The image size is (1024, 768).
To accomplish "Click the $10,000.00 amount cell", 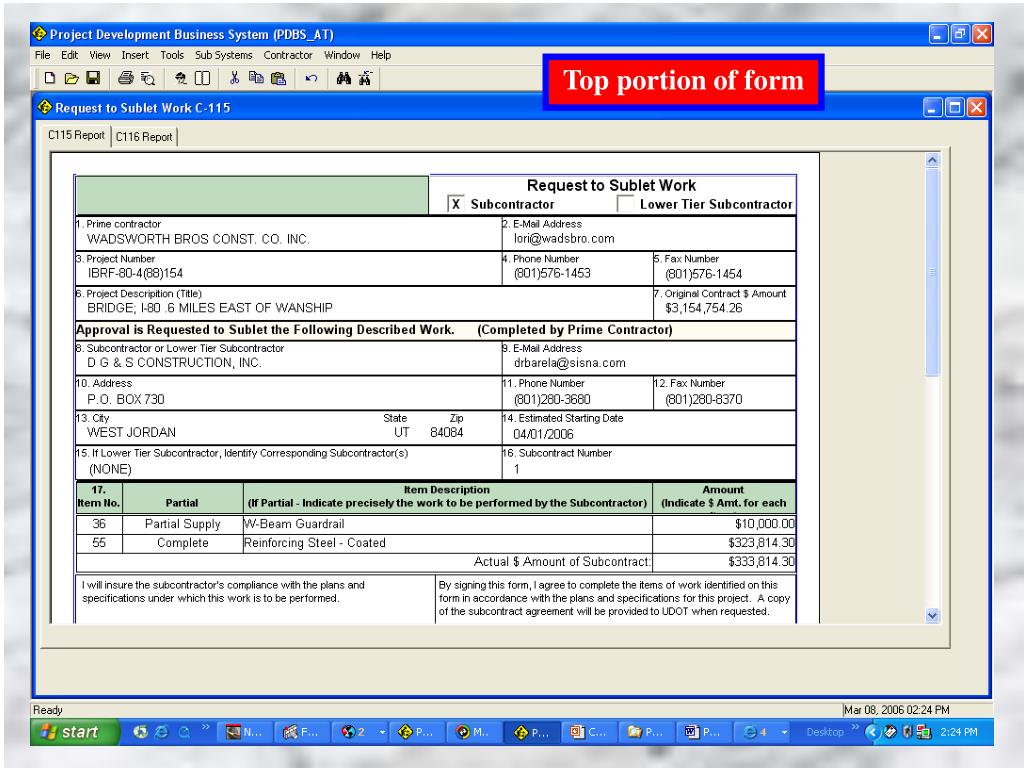I will [x=724, y=524].
